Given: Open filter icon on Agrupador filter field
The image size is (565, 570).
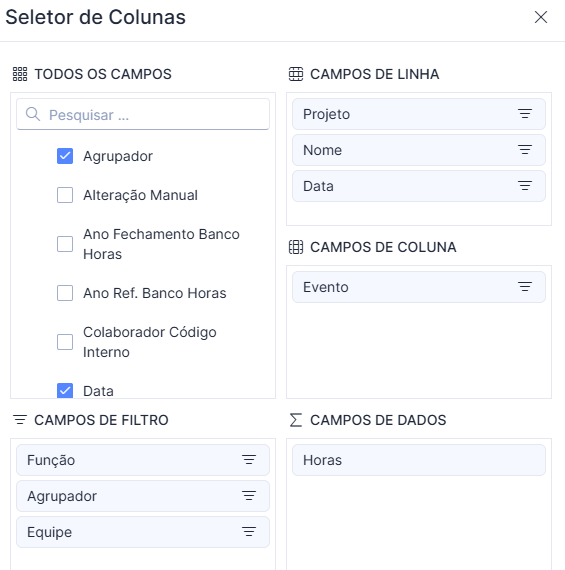Looking at the screenshot, I should pyautogui.click(x=249, y=496).
